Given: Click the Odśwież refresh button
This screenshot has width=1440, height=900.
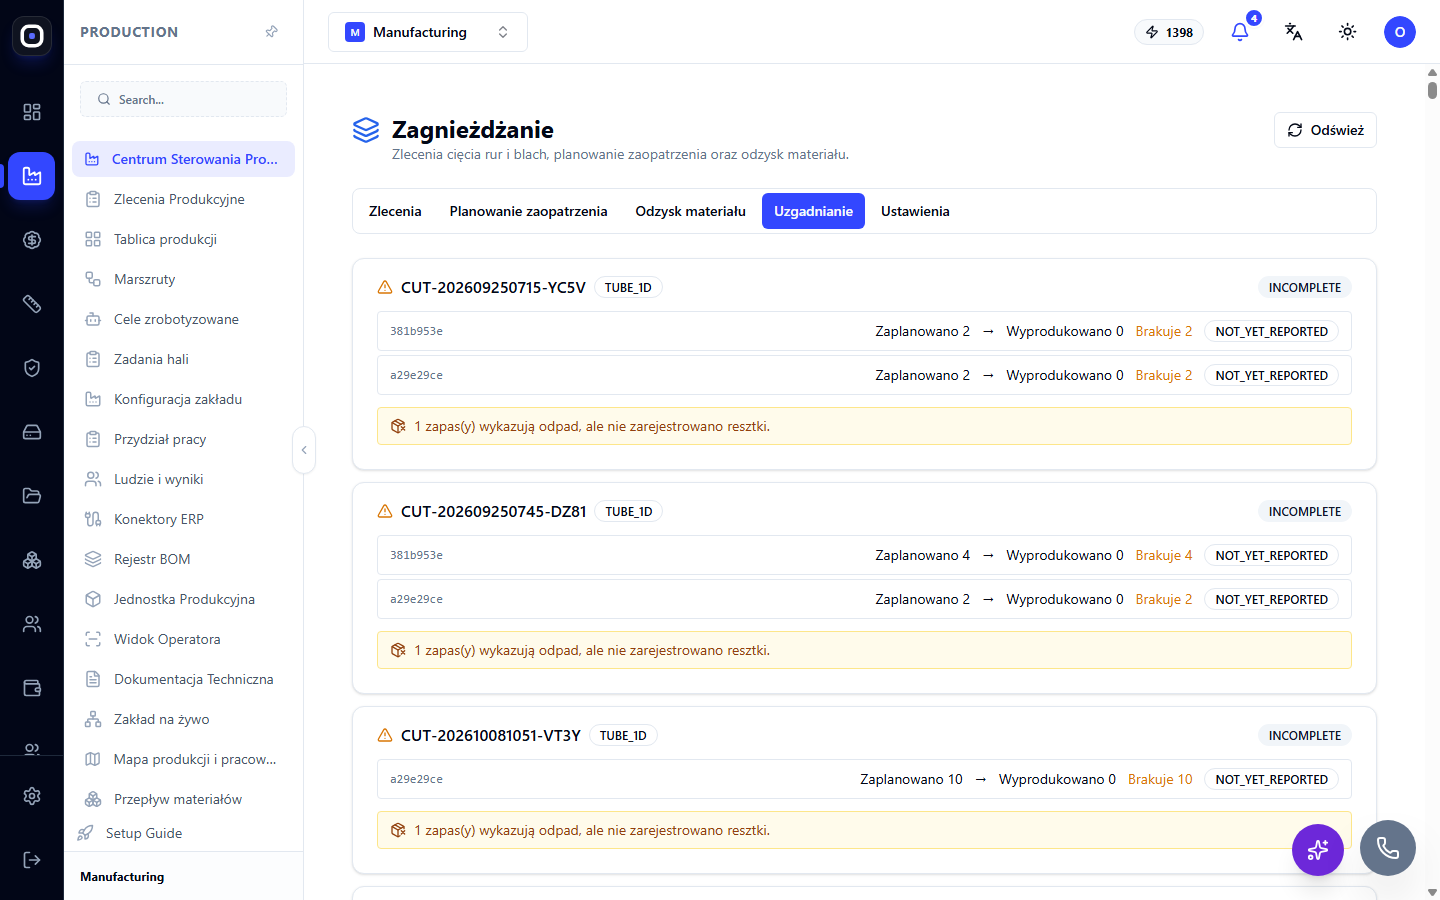Looking at the screenshot, I should (1325, 130).
